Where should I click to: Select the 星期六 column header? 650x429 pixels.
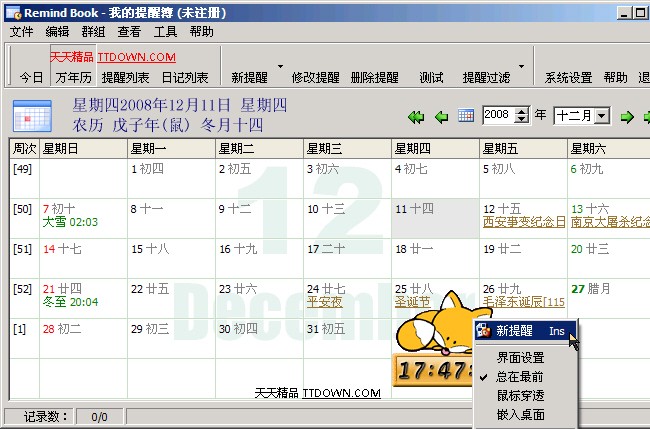[x=609, y=148]
